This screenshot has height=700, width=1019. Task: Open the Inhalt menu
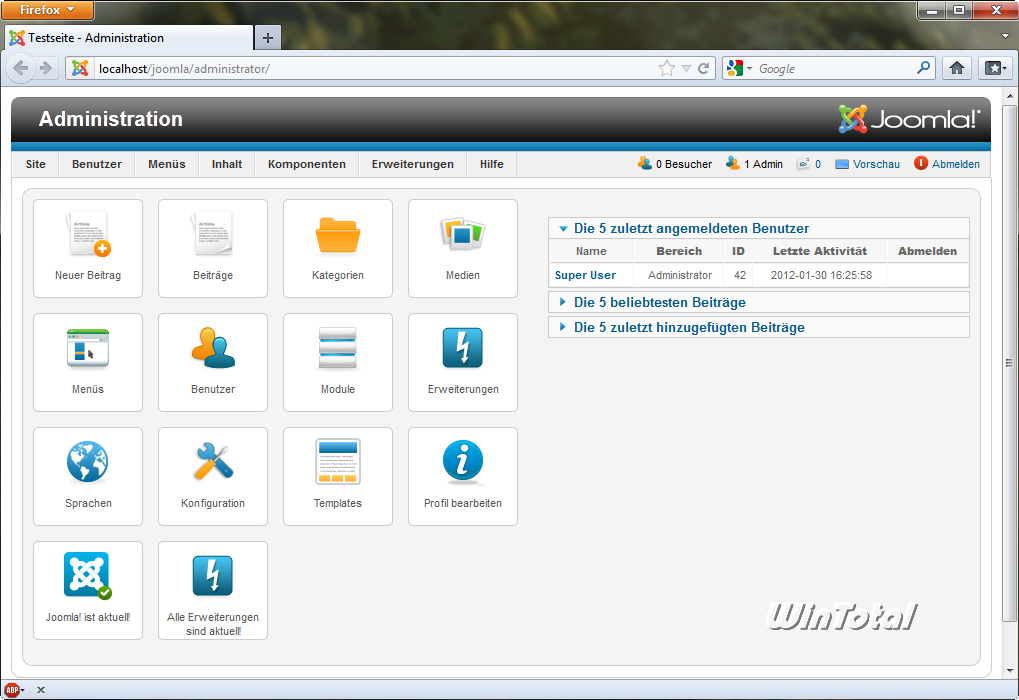(227, 164)
